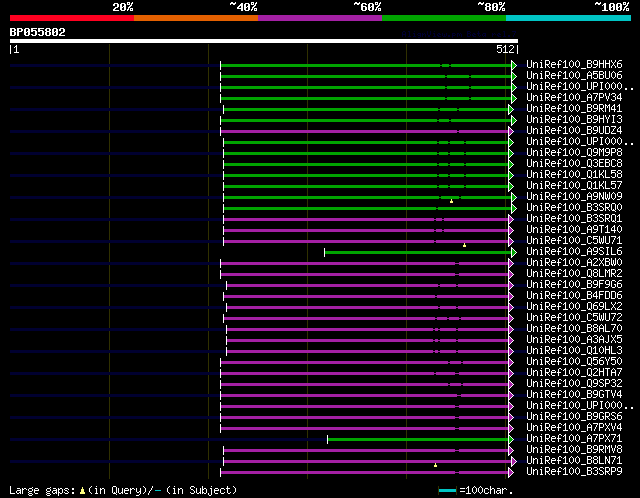Select the UniRef100_B8LN71 label
This screenshot has height=498, width=640.
574,461
